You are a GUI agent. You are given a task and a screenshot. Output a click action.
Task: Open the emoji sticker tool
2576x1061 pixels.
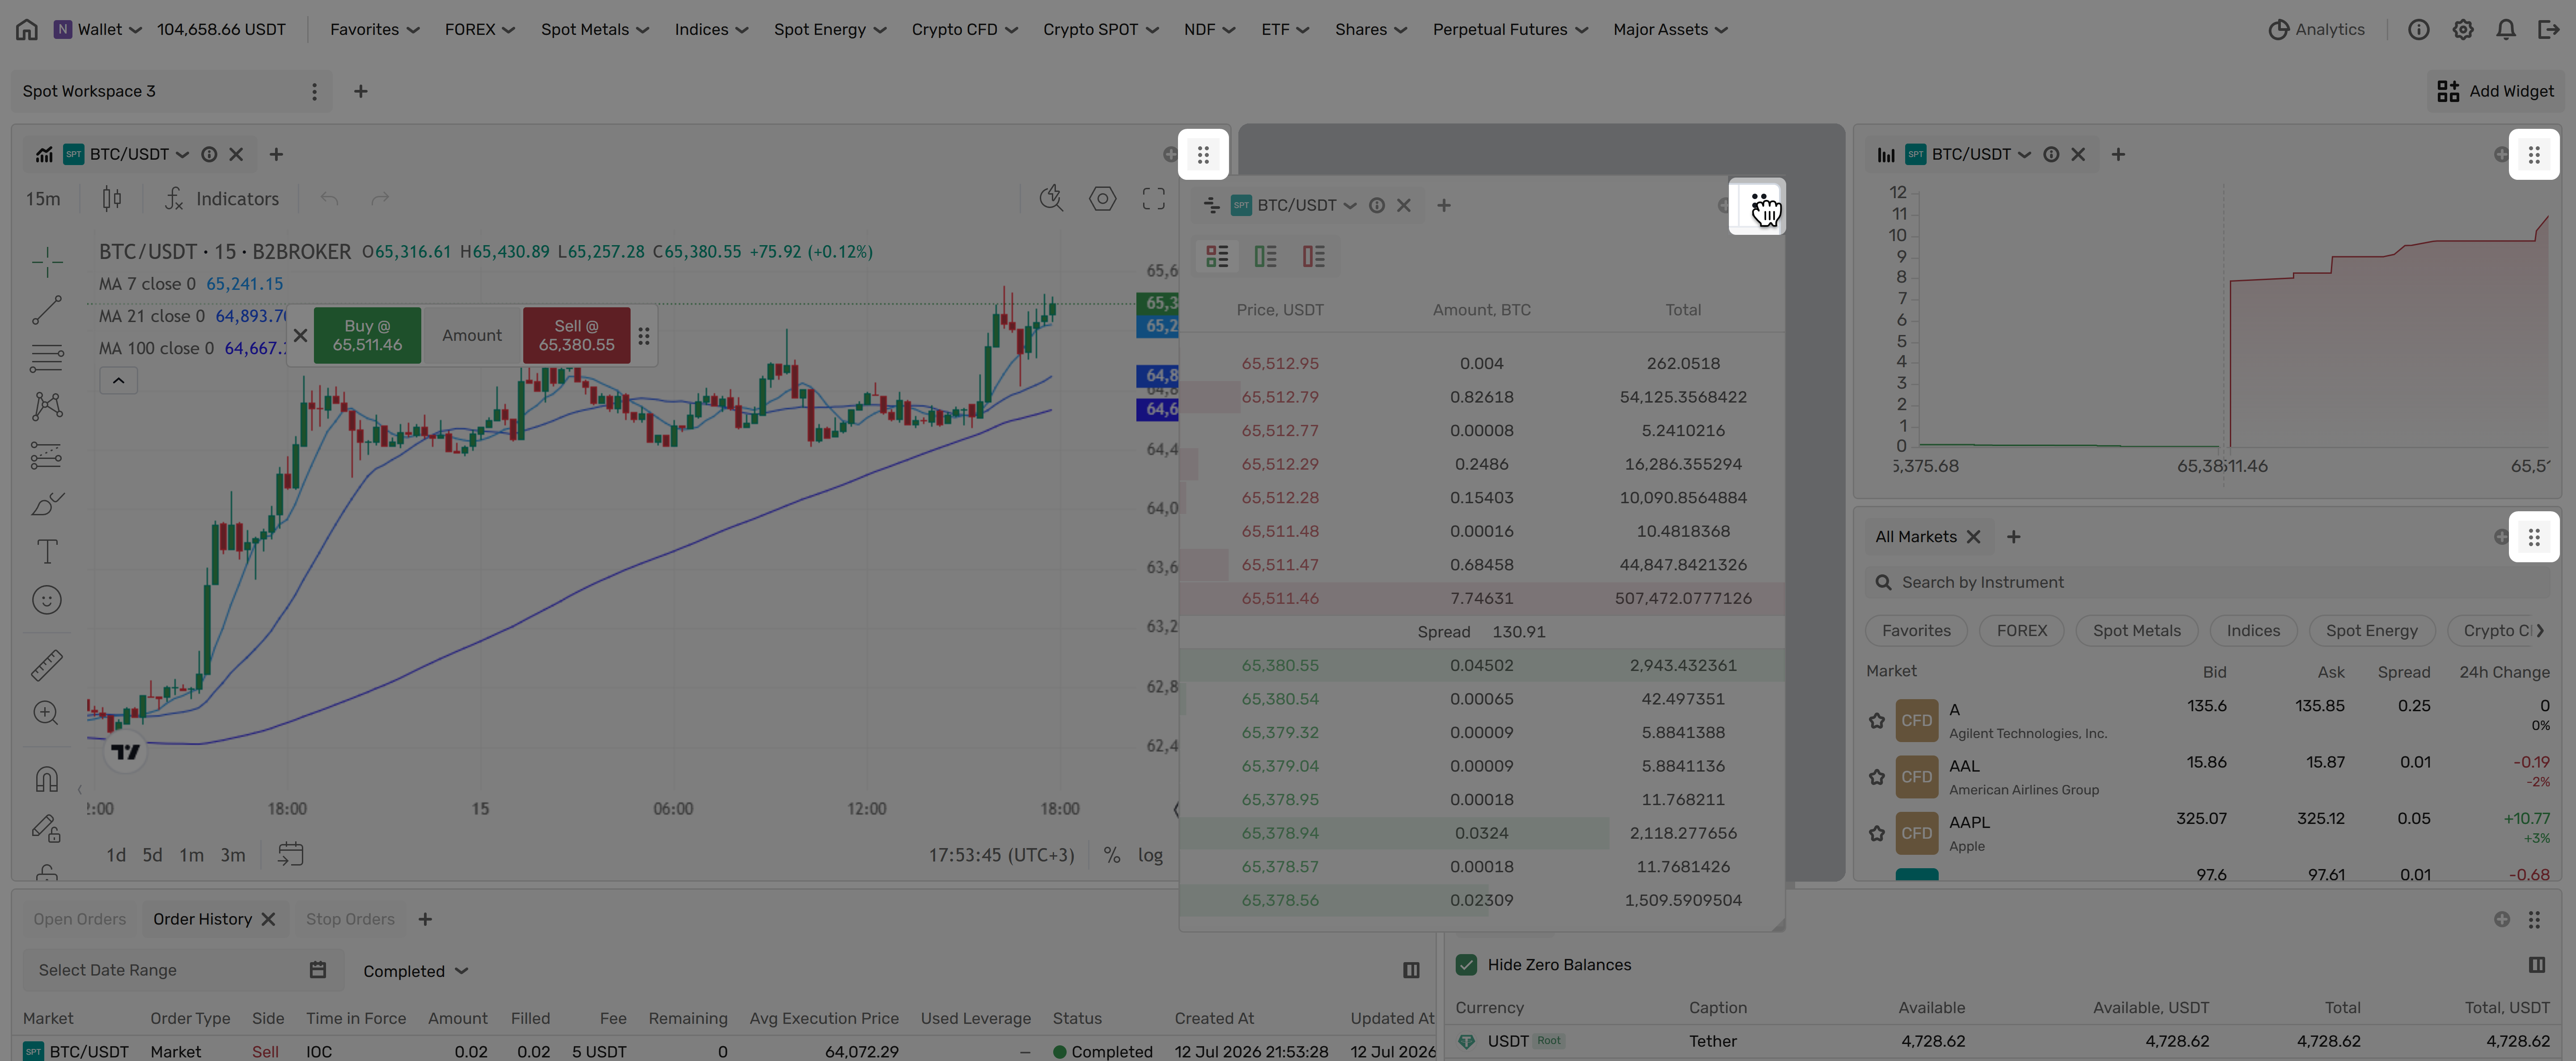coord(47,600)
